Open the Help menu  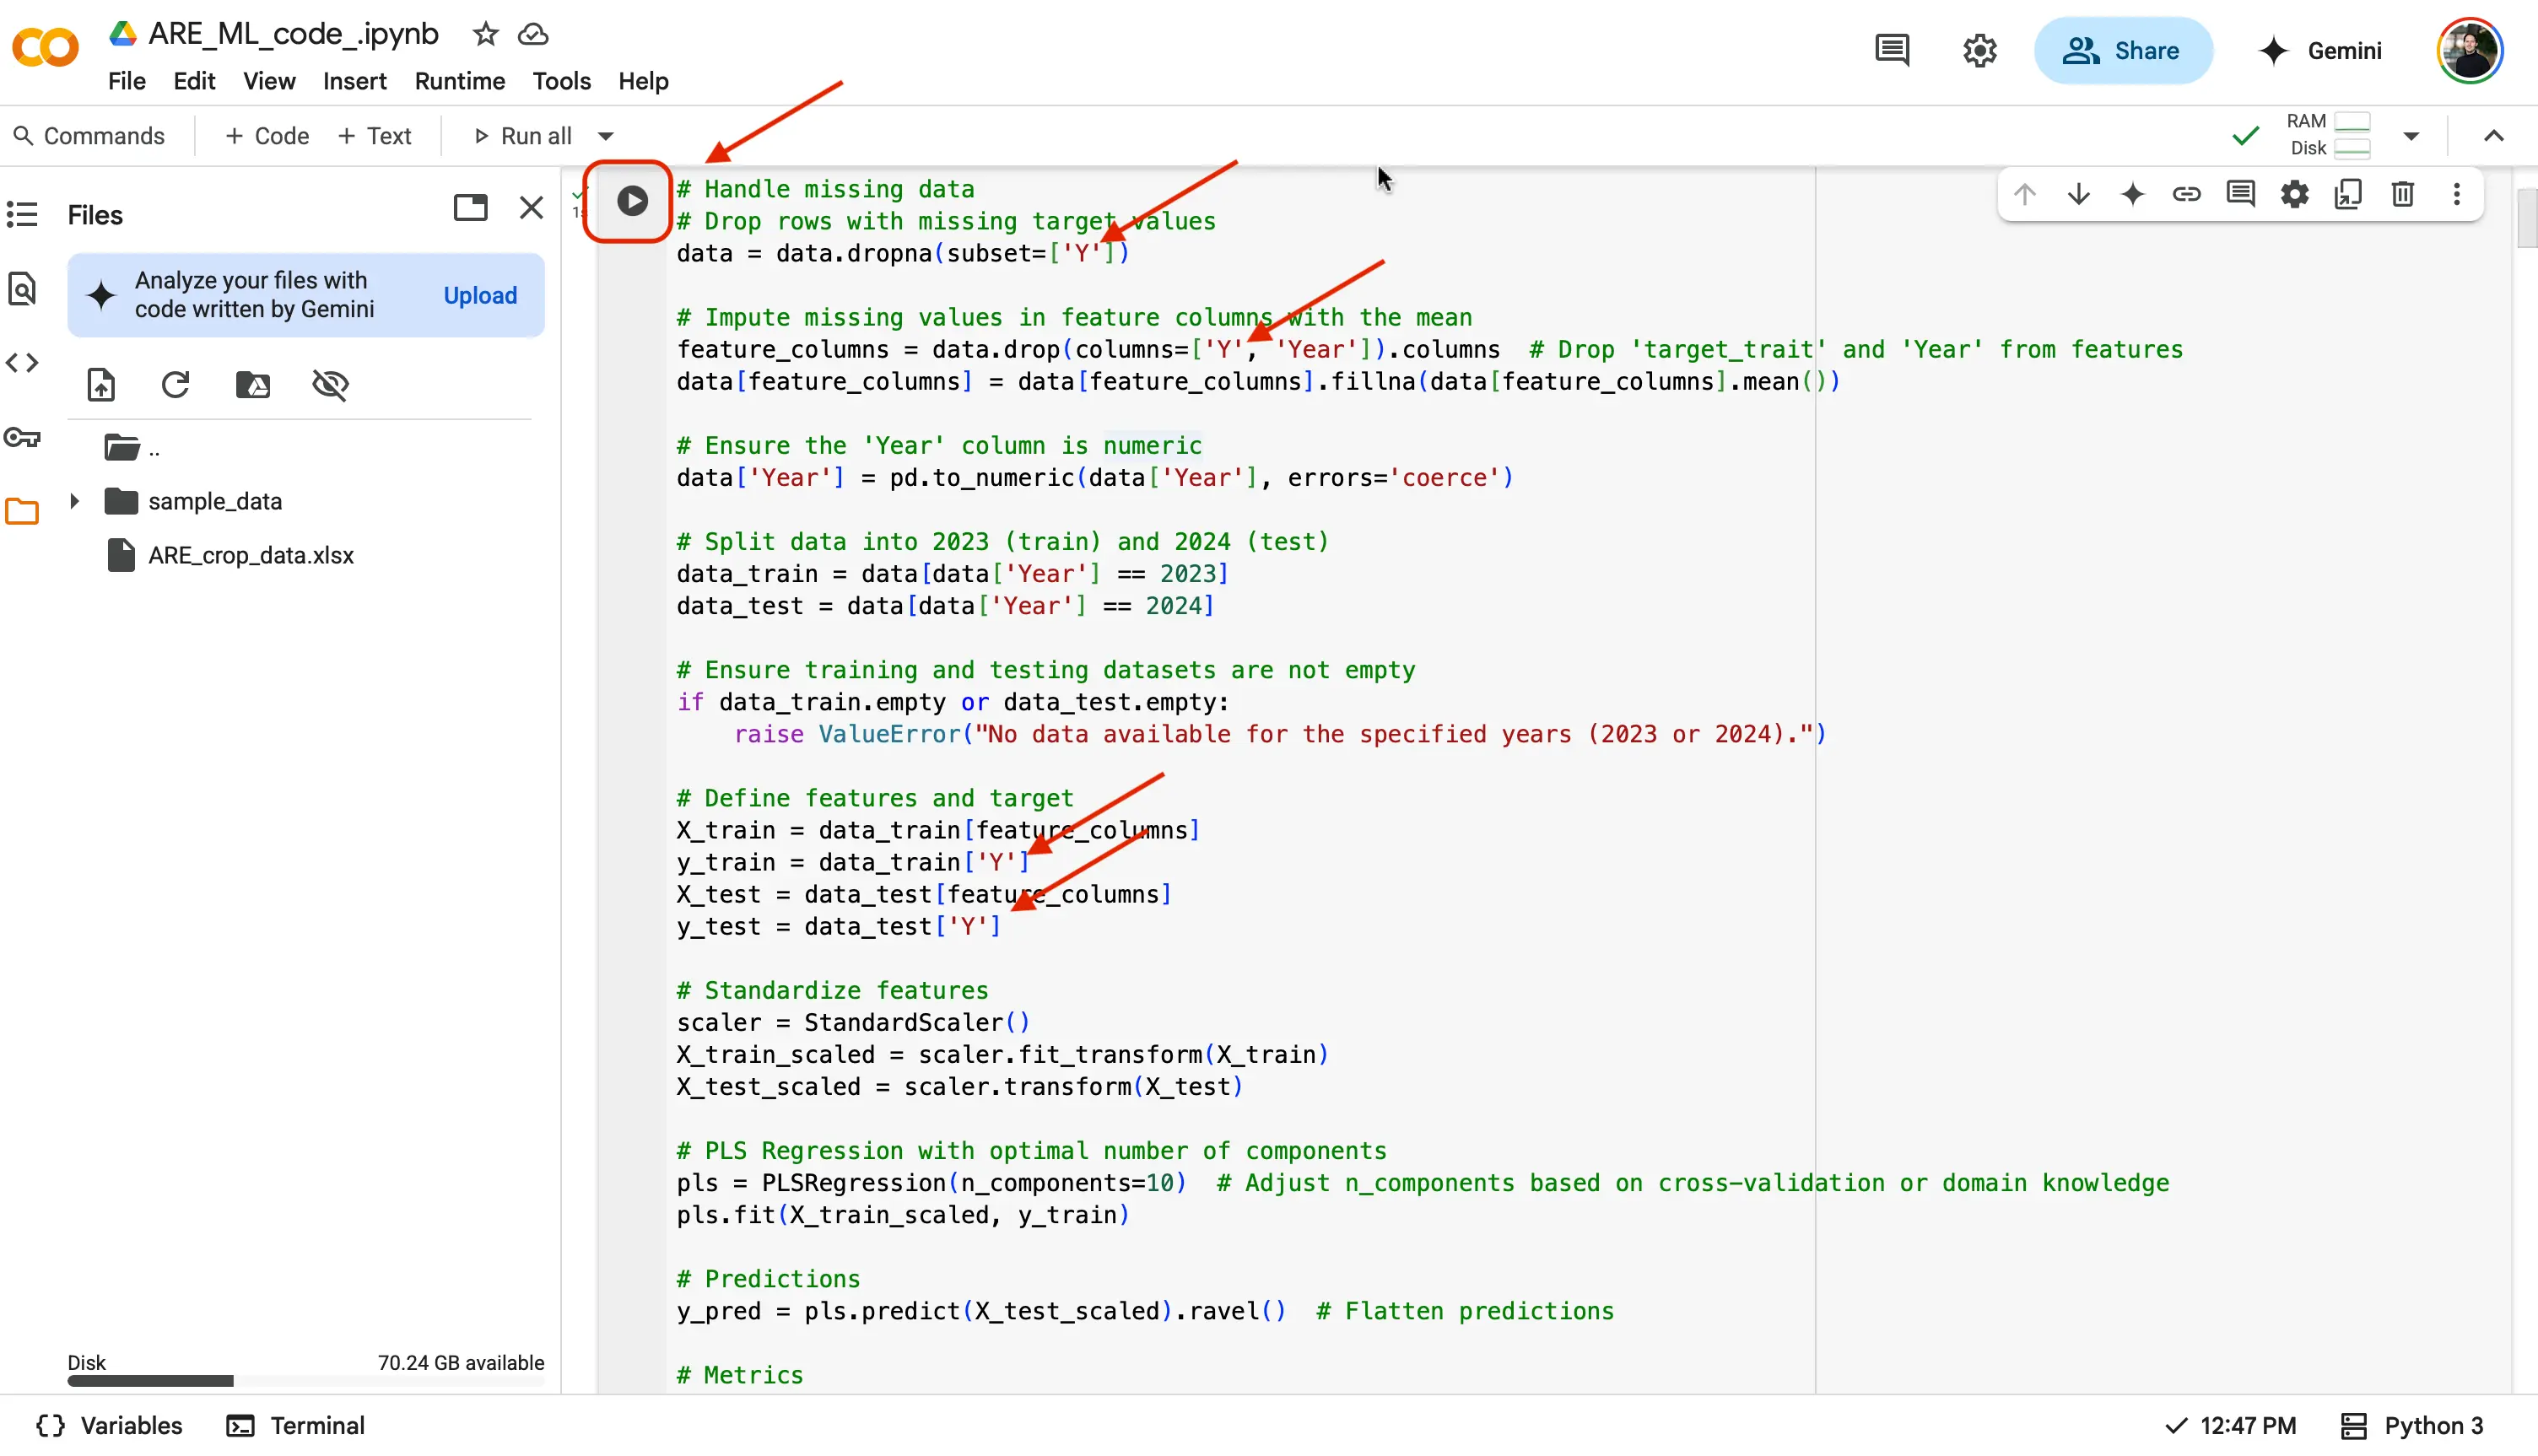[643, 81]
